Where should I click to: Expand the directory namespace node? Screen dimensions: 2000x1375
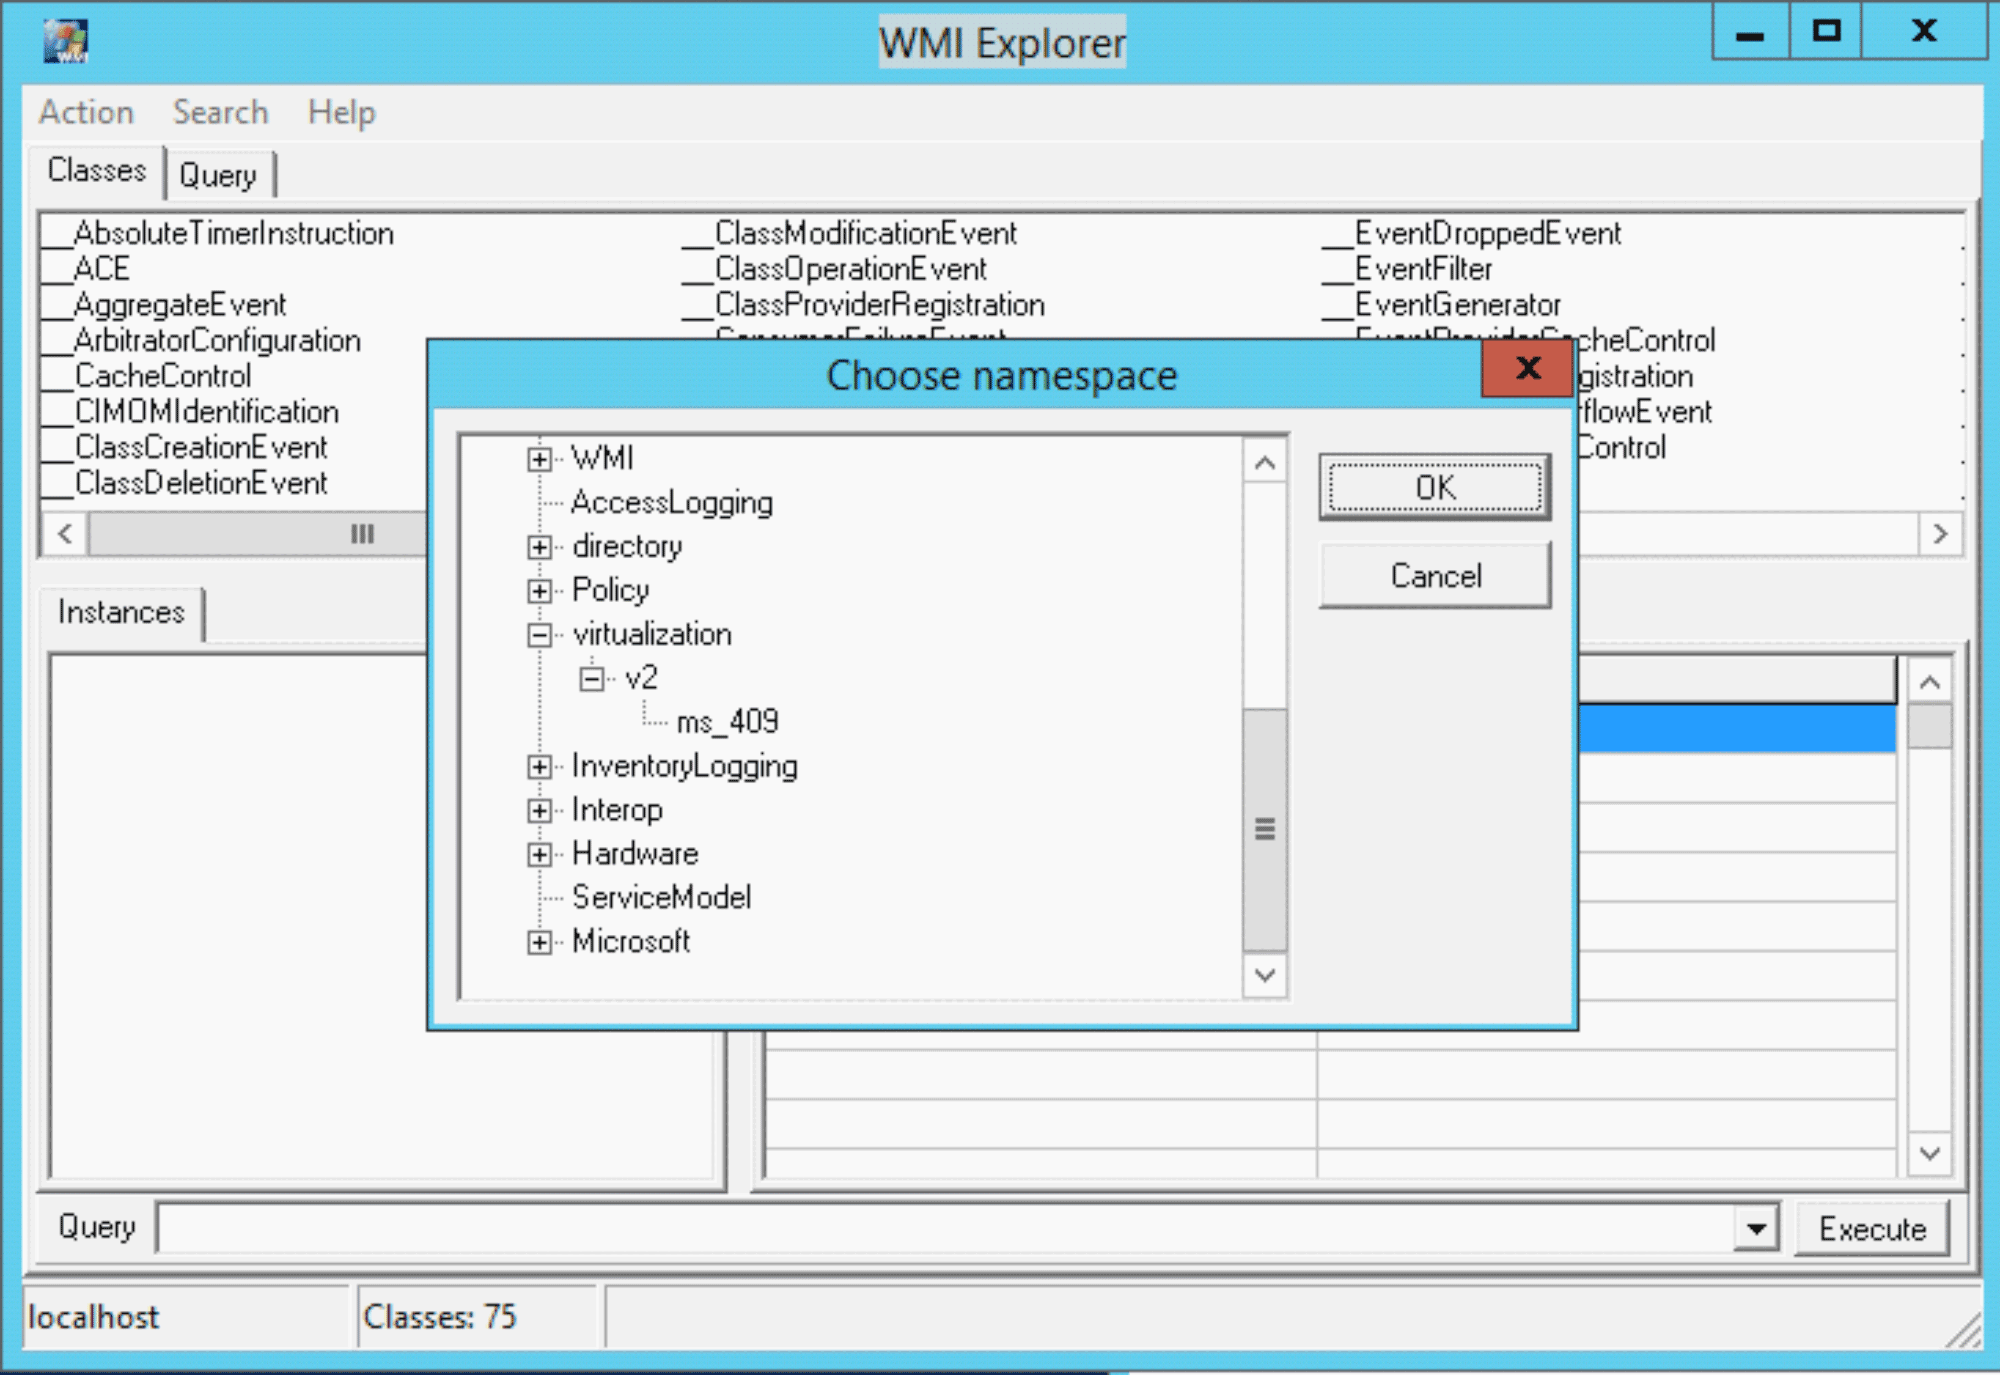[539, 547]
